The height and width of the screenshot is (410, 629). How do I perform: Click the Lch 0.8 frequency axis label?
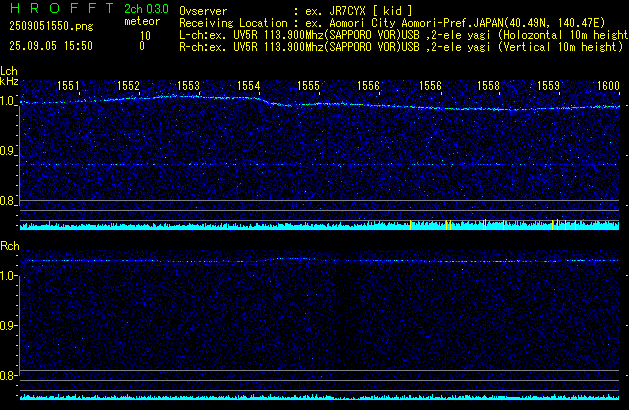point(7,201)
